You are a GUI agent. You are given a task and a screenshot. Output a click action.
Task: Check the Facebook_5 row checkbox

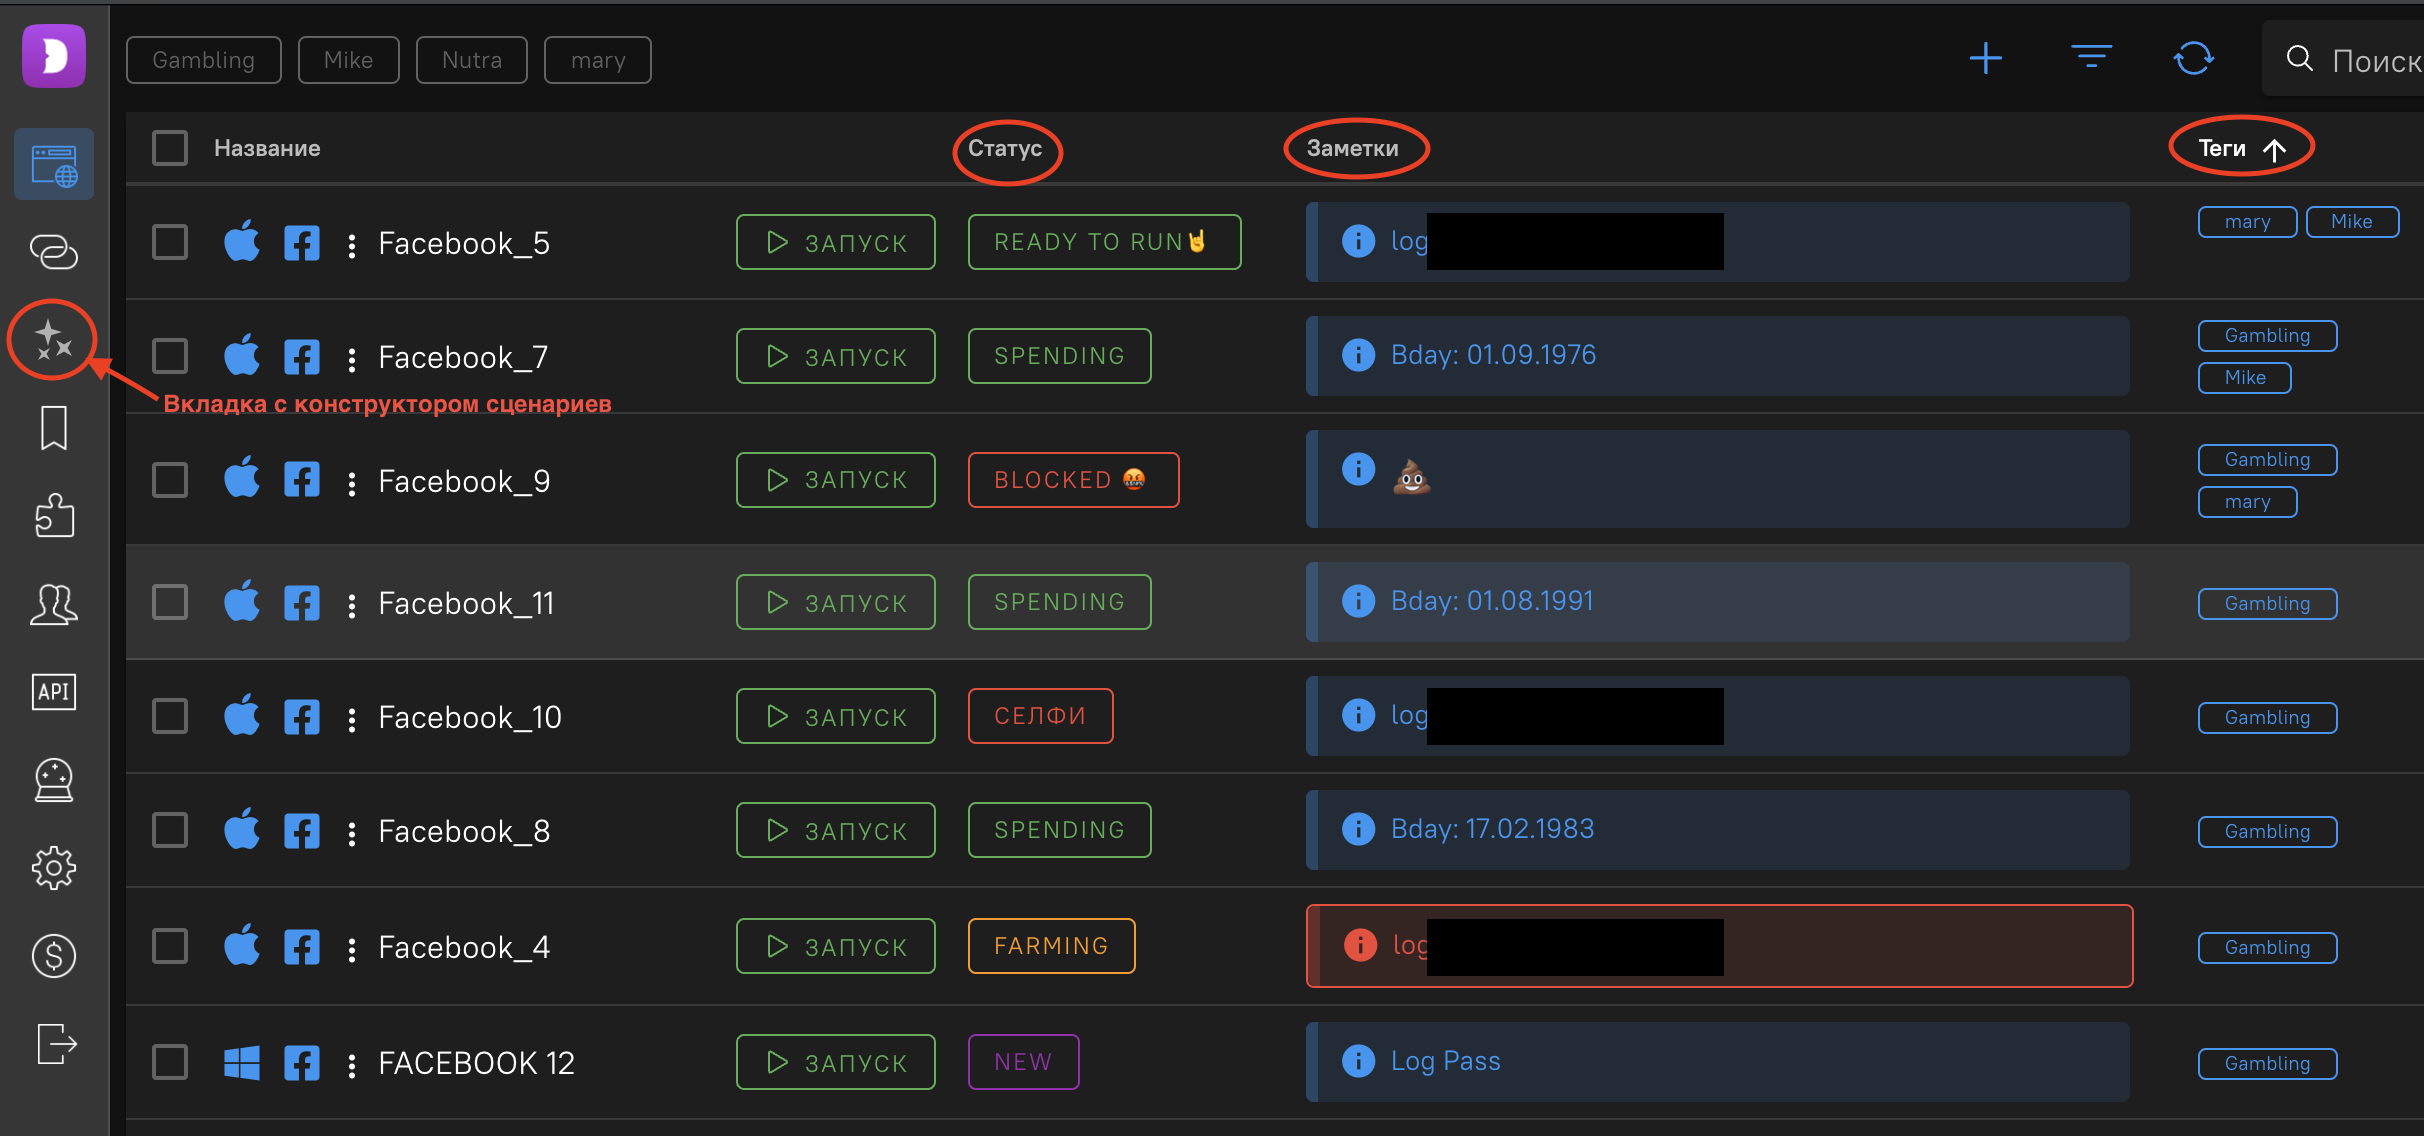click(x=170, y=242)
